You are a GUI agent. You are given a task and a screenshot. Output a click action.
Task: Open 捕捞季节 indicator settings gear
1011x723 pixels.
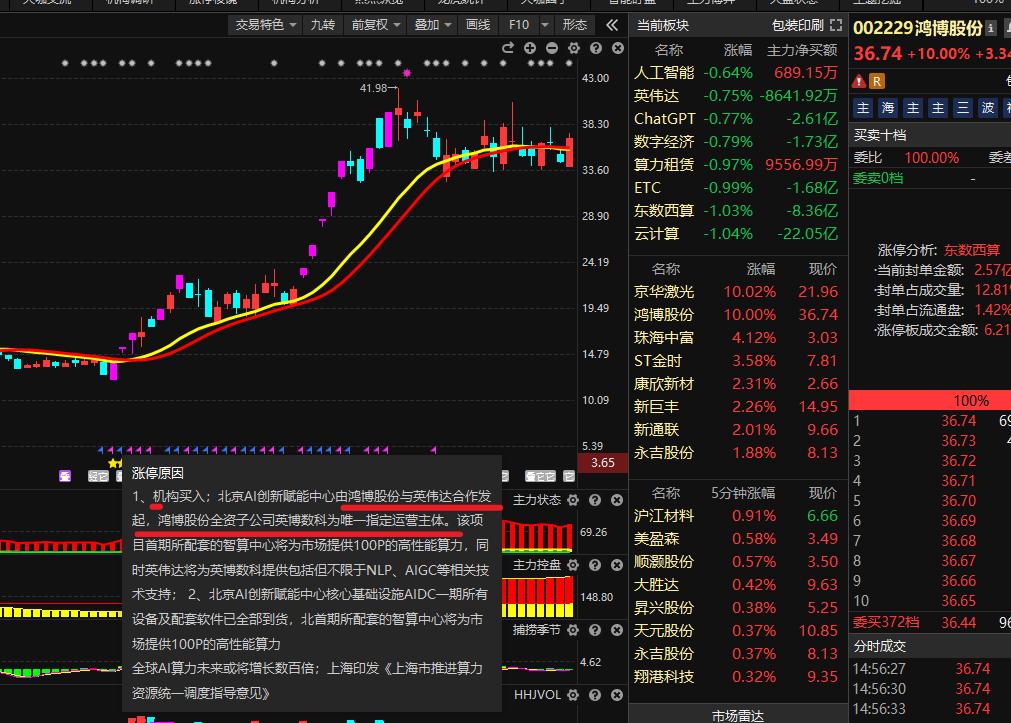click(573, 630)
